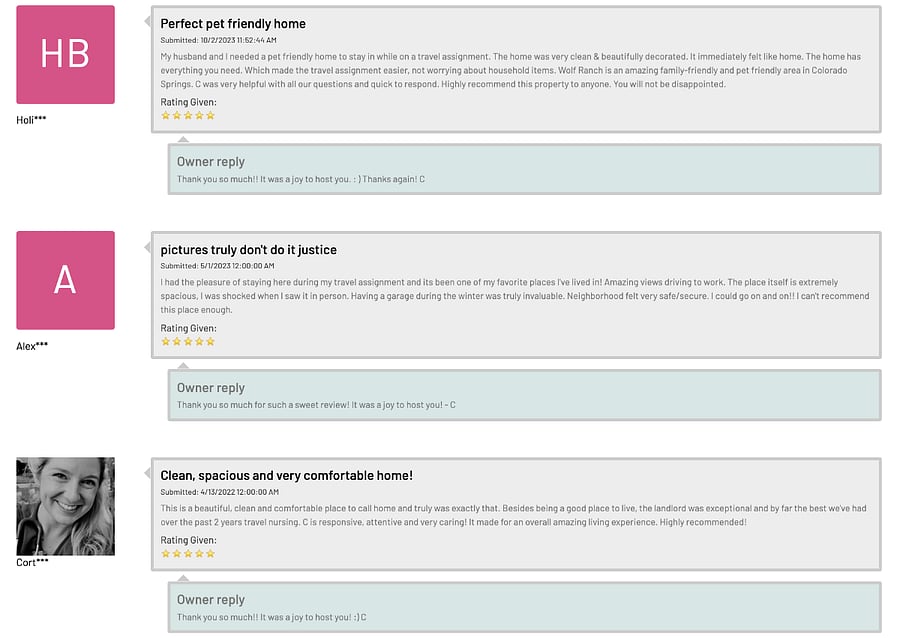Viewport: 900px width, 638px height.
Task: Click the star rating on Holi's review
Action: (188, 116)
